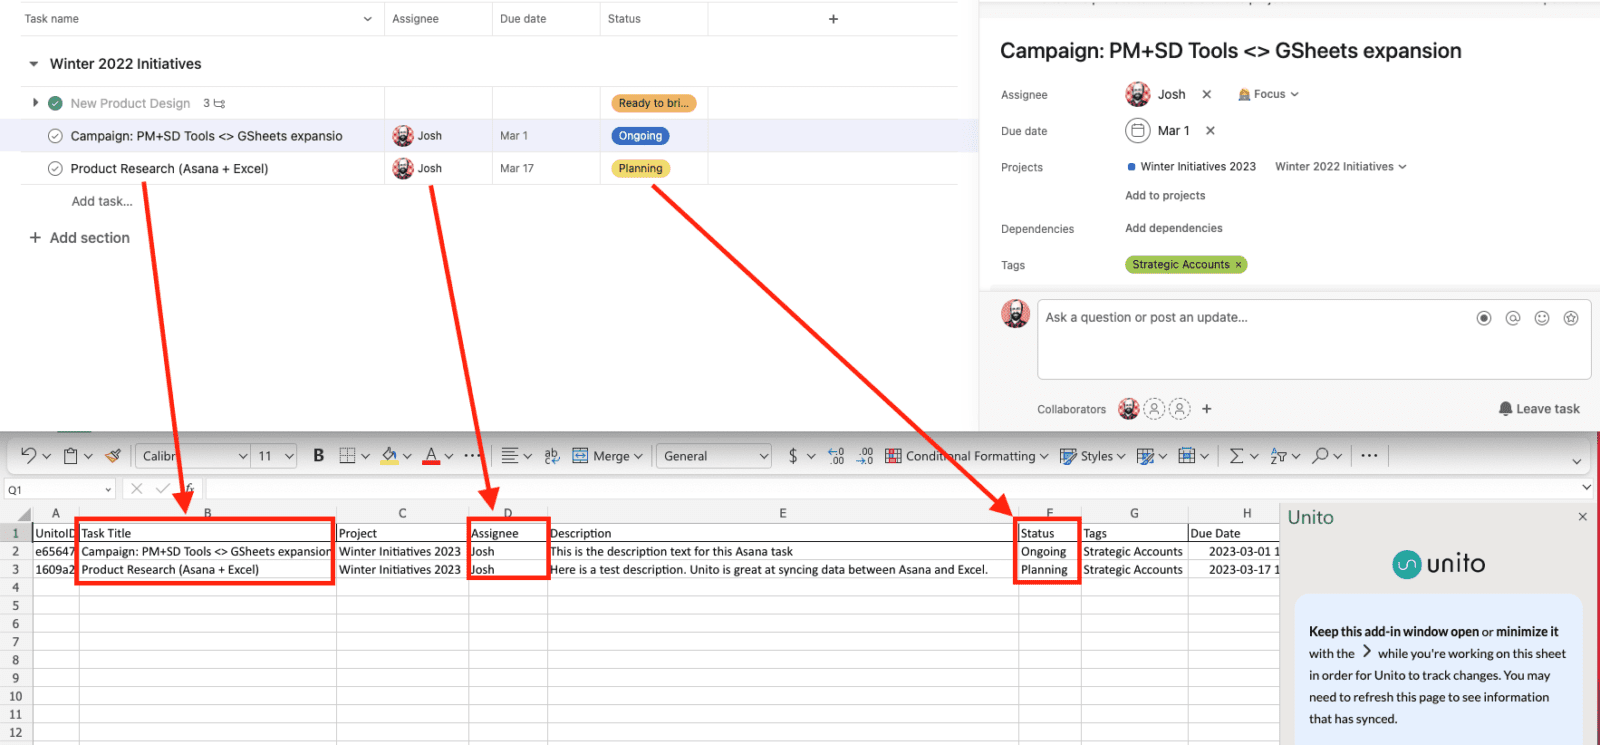Click the comment box to post an update
Image resolution: width=1600 pixels, height=745 pixels.
(1250, 340)
